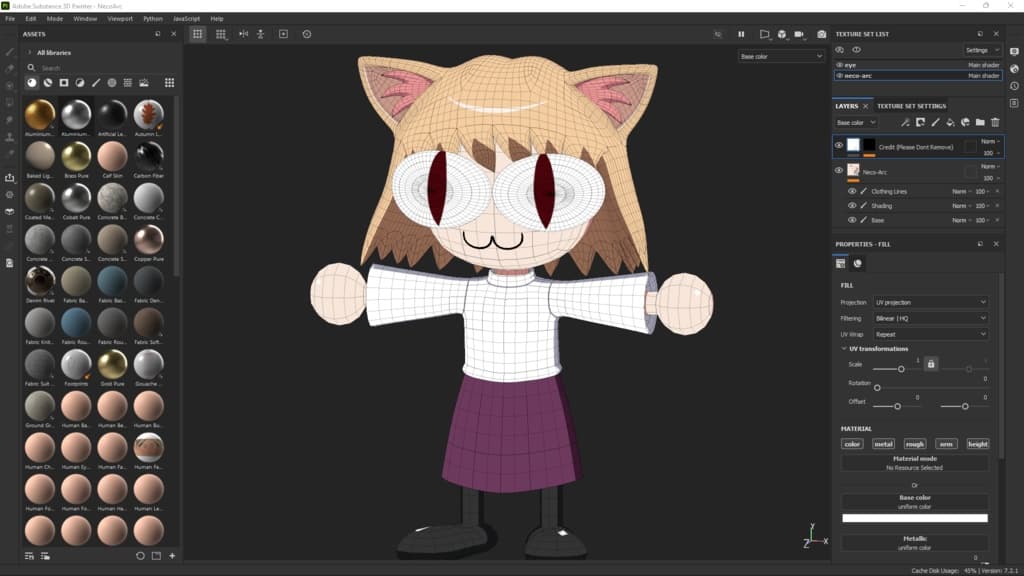Image resolution: width=1024 pixels, height=576 pixels.
Task: Click the trash icon to delete layer
Action: tap(995, 122)
